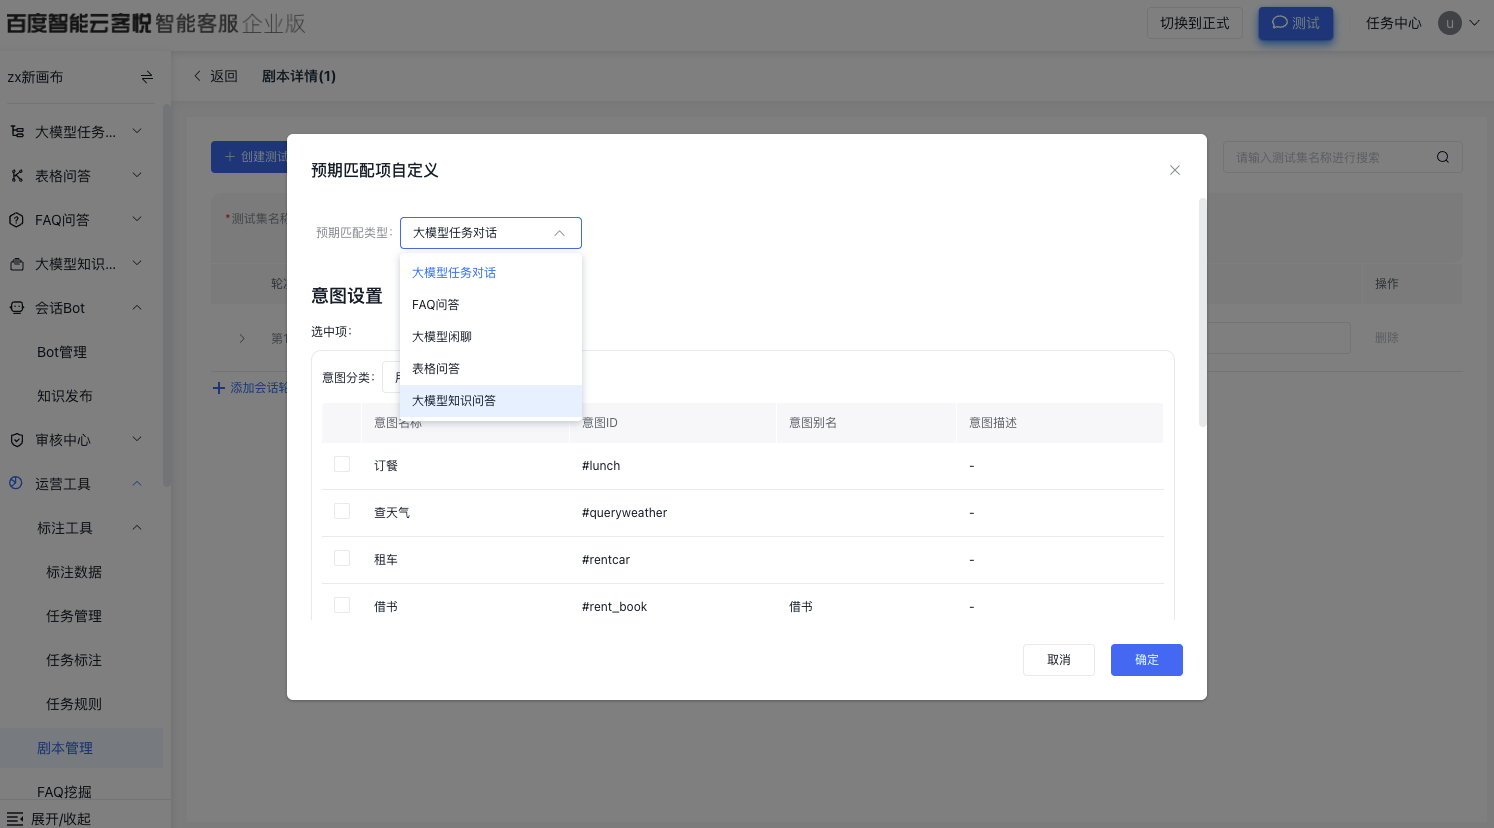Expand the FAQ问答 sidebar group
Screen dimensions: 1494x828
click(x=137, y=219)
